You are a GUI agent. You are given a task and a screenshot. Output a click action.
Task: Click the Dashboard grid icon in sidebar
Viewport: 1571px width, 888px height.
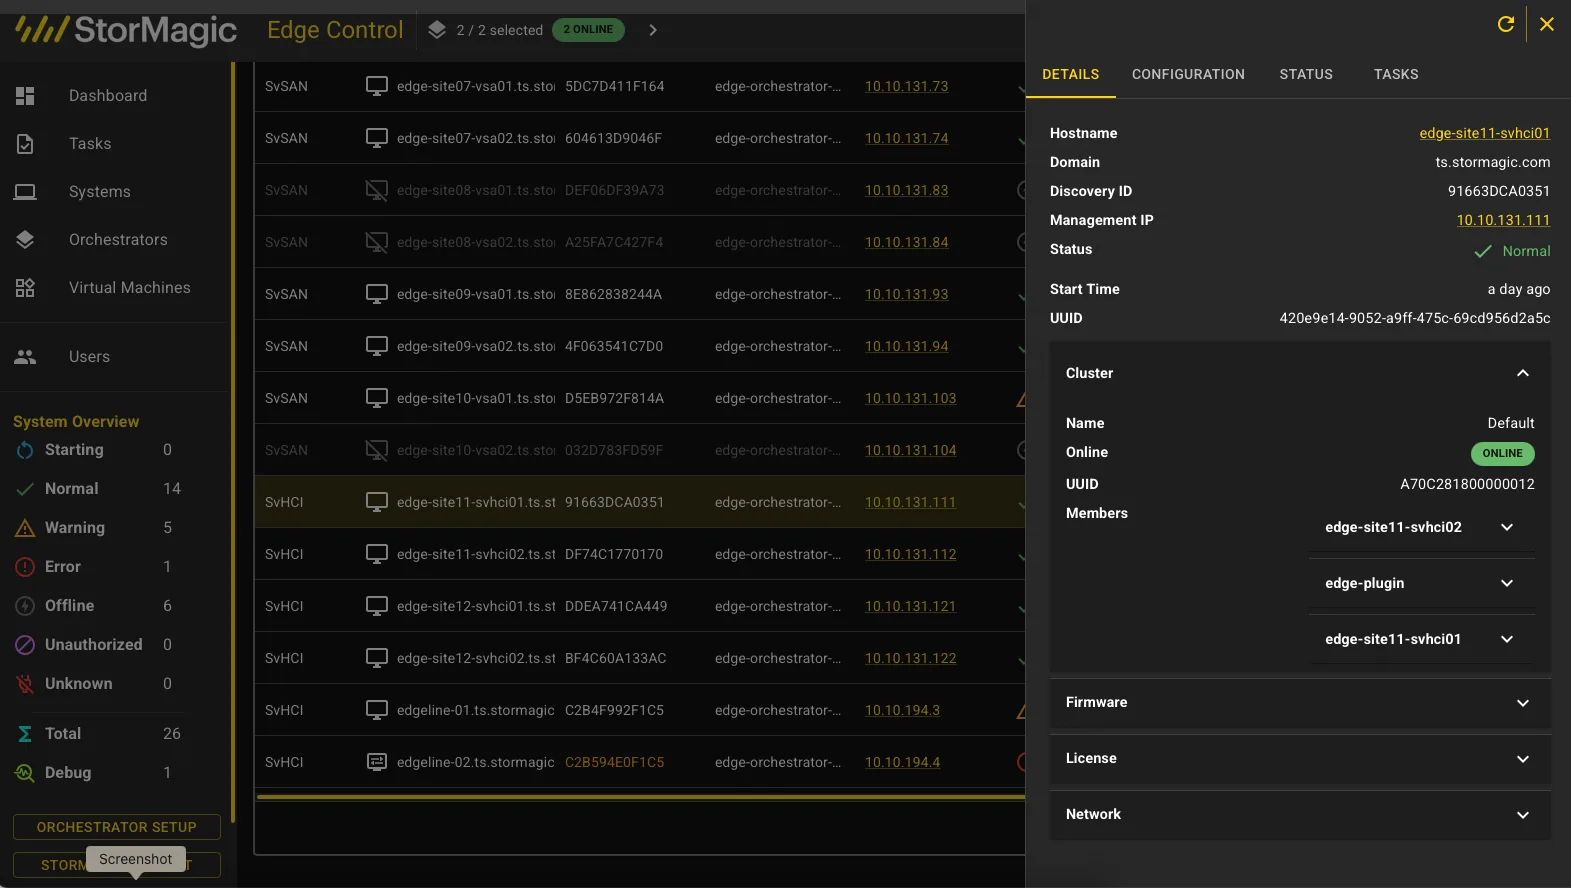(x=25, y=96)
